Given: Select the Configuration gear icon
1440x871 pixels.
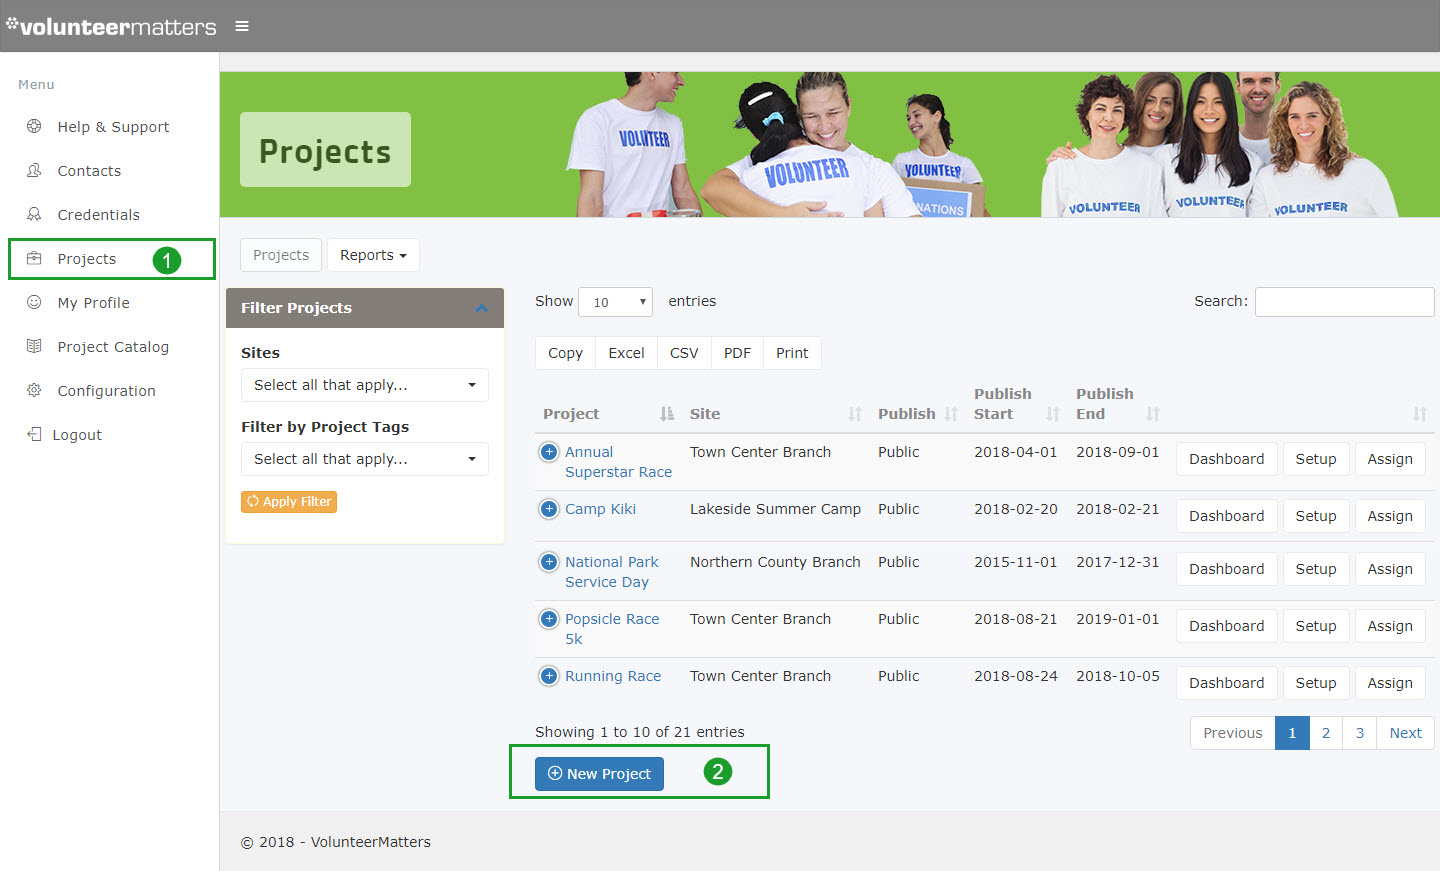Looking at the screenshot, I should 33,390.
